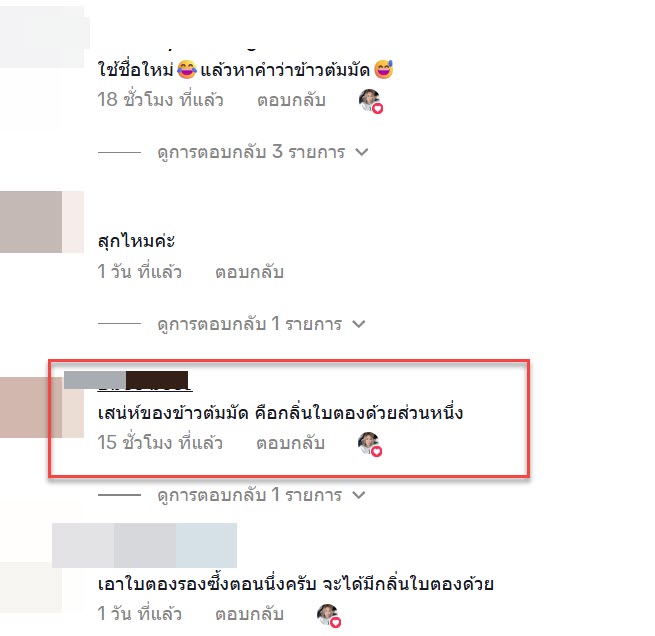Click creator-liked avatar badge on 15 ชั่วโมง comment
The height and width of the screenshot is (636, 655).
click(x=370, y=444)
